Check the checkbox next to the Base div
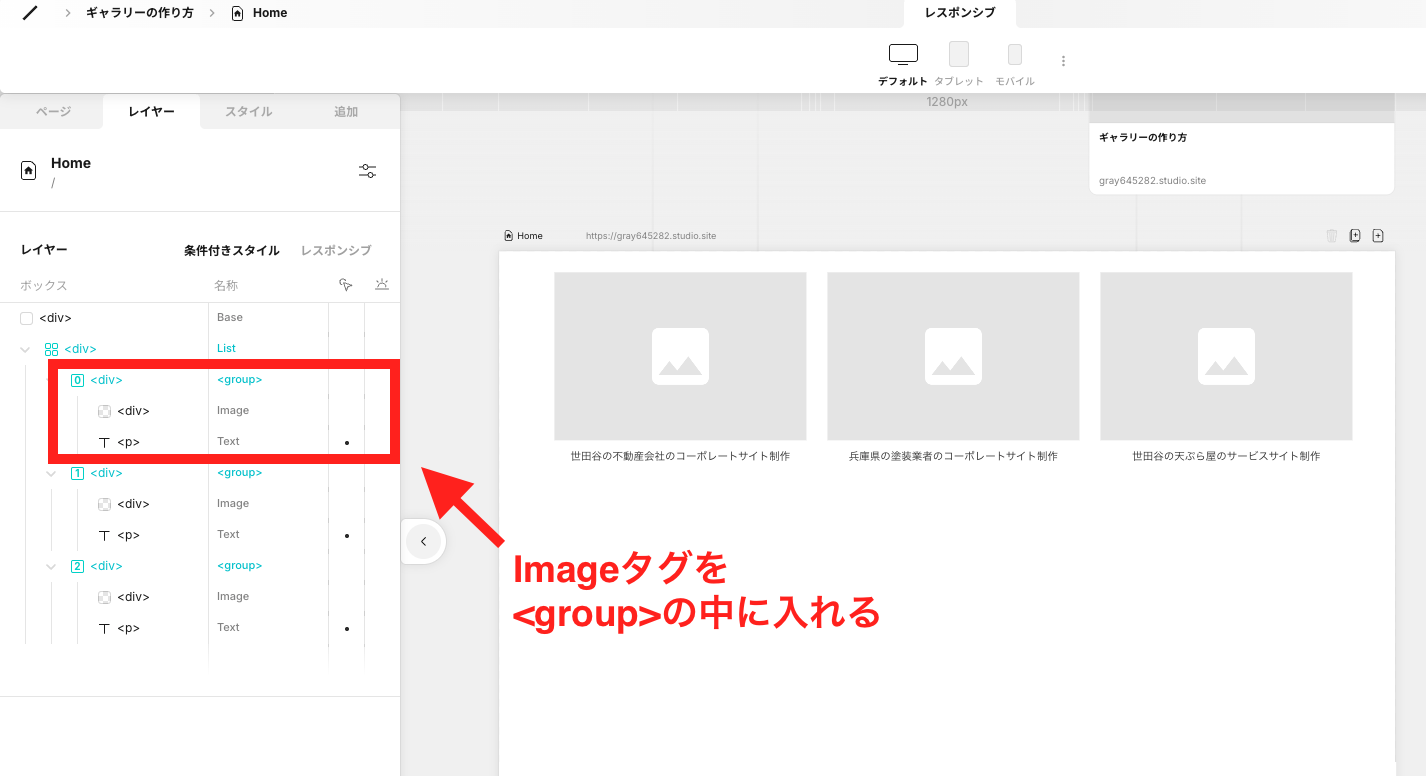Viewport: 1426px width, 776px height. [25, 317]
